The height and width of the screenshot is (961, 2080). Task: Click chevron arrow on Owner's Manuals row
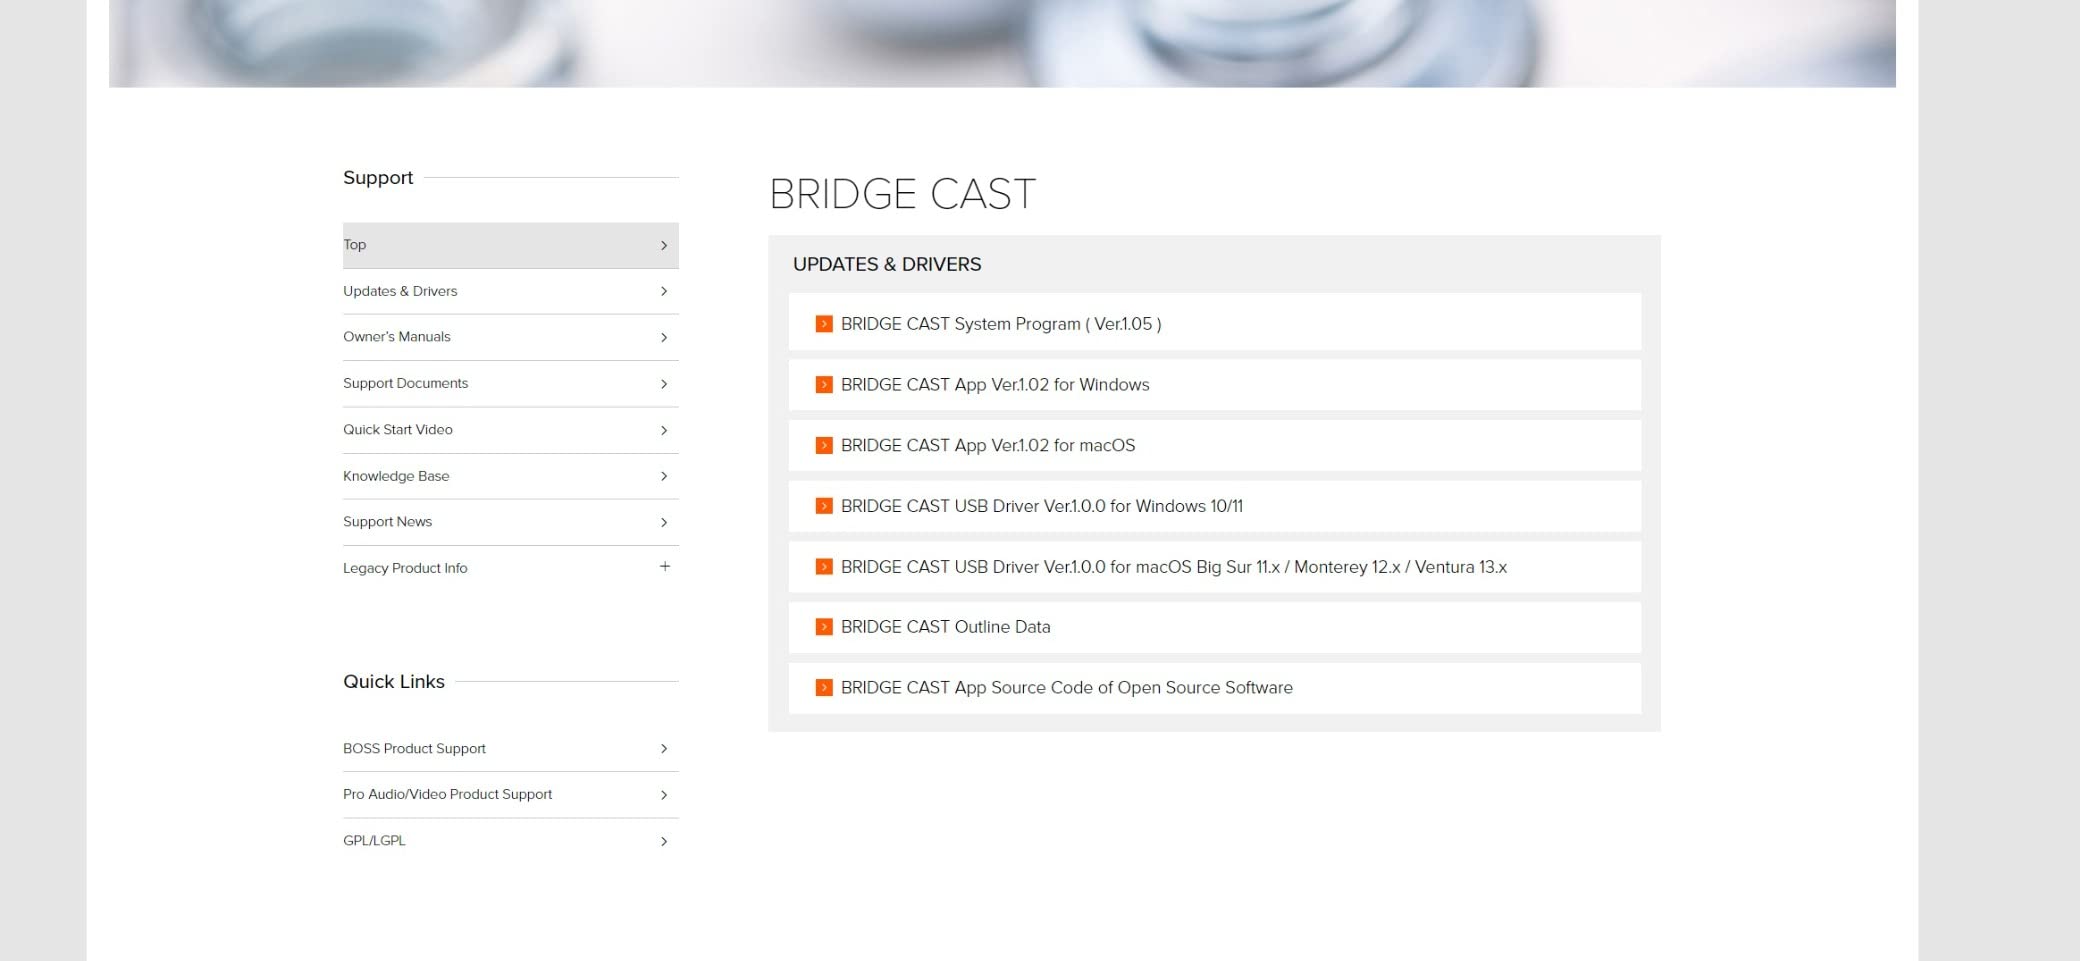click(664, 338)
